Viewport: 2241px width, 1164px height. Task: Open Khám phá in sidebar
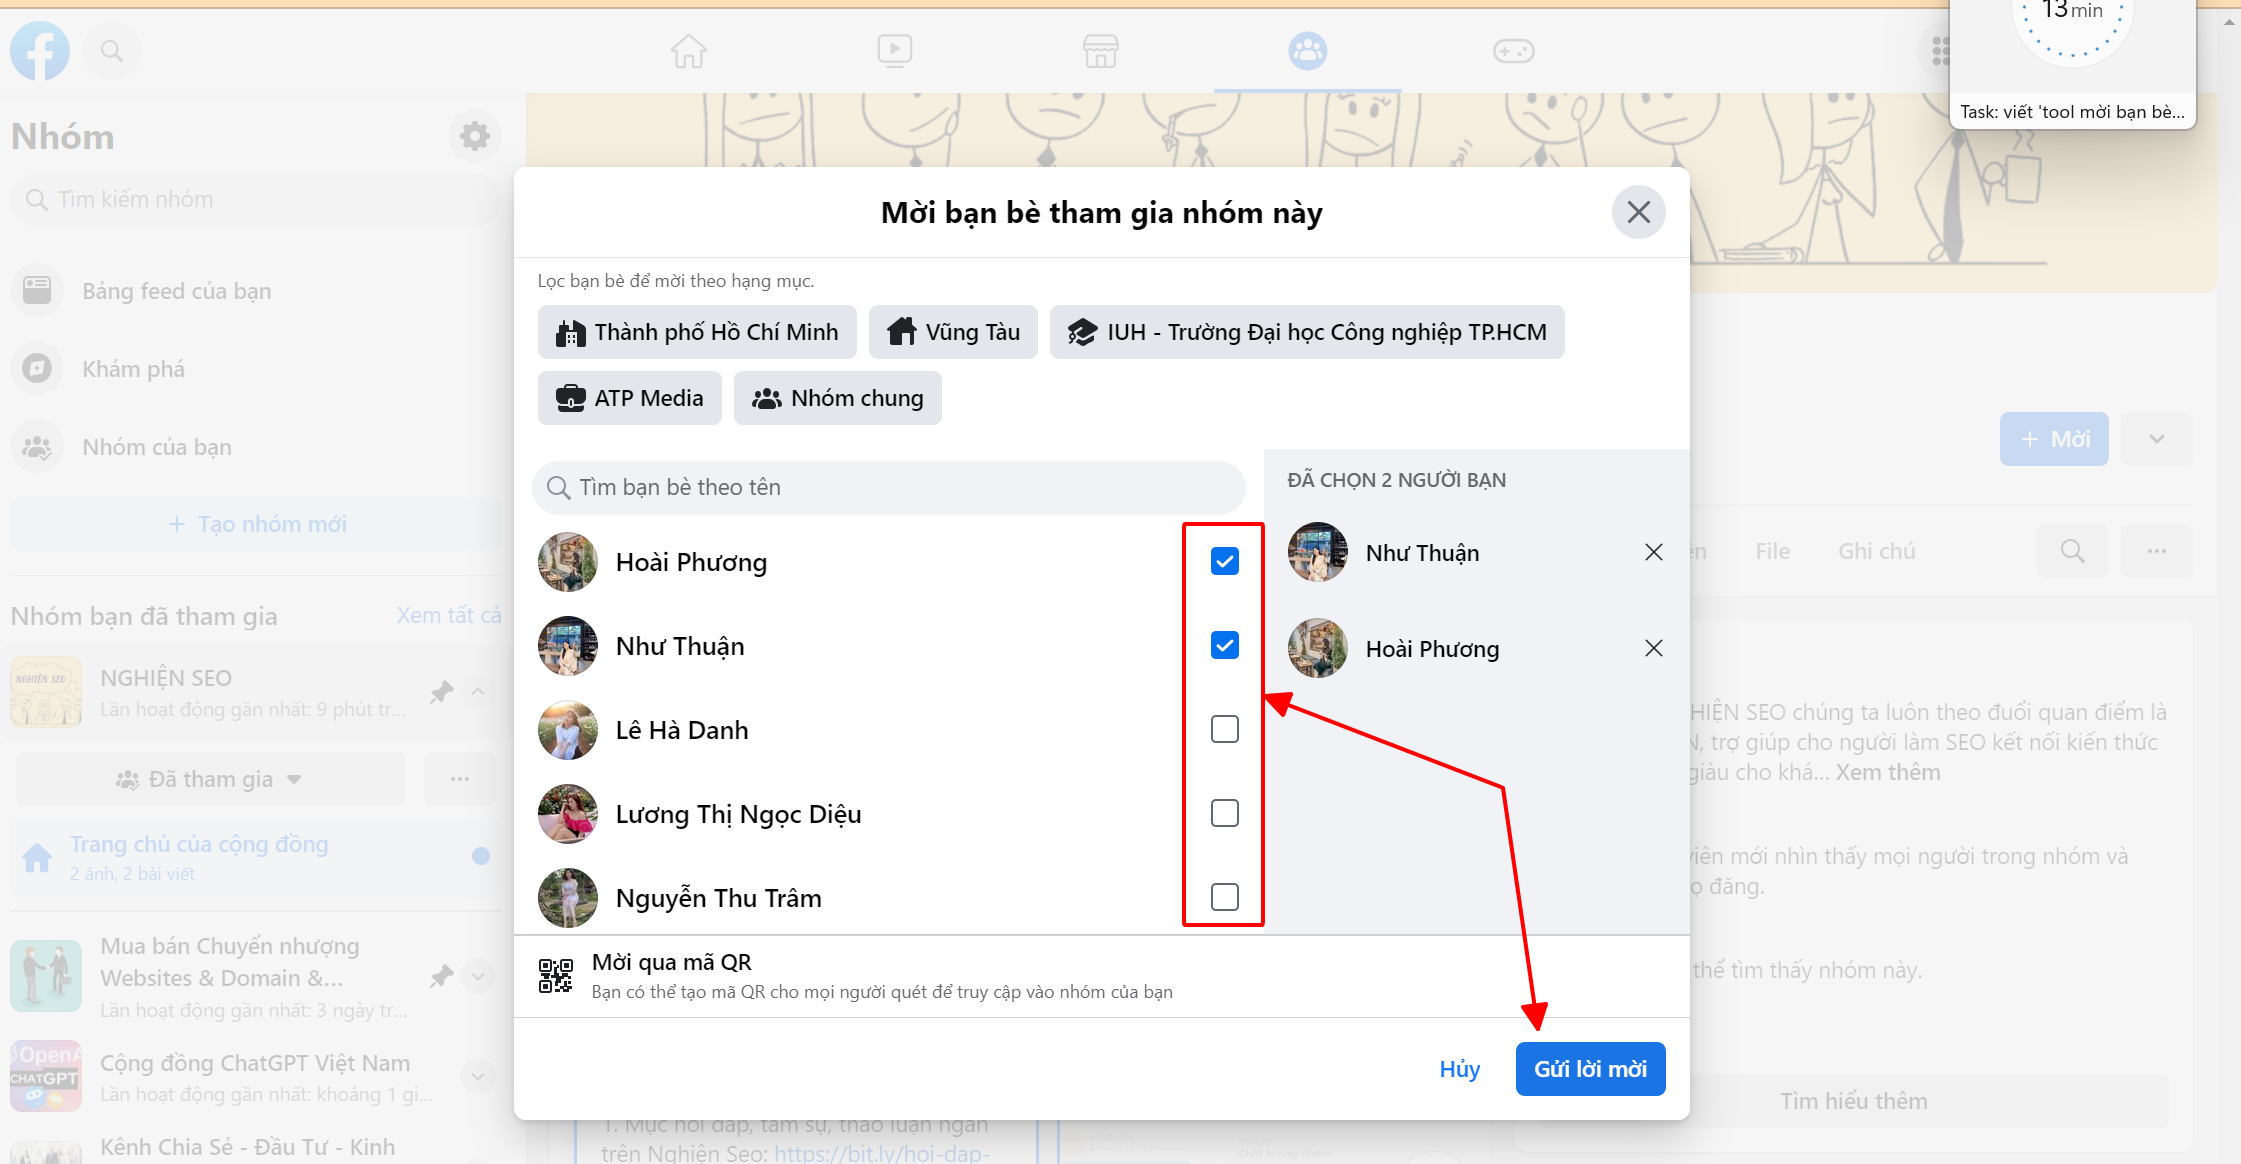255,369
